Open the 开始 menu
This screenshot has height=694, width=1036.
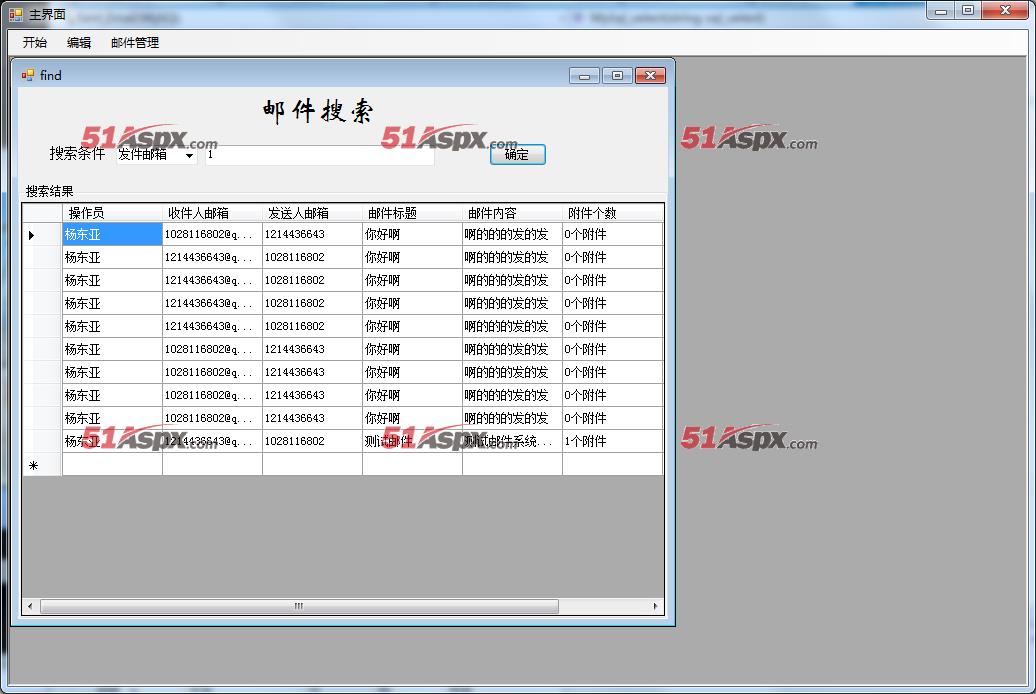[35, 43]
